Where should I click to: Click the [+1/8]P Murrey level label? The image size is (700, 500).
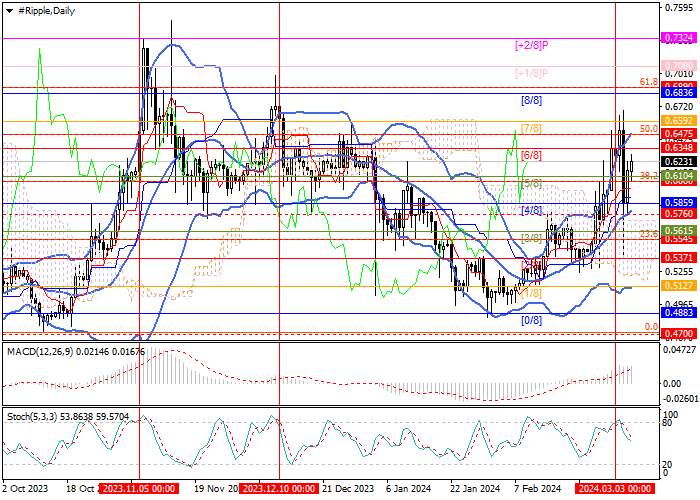(x=531, y=74)
